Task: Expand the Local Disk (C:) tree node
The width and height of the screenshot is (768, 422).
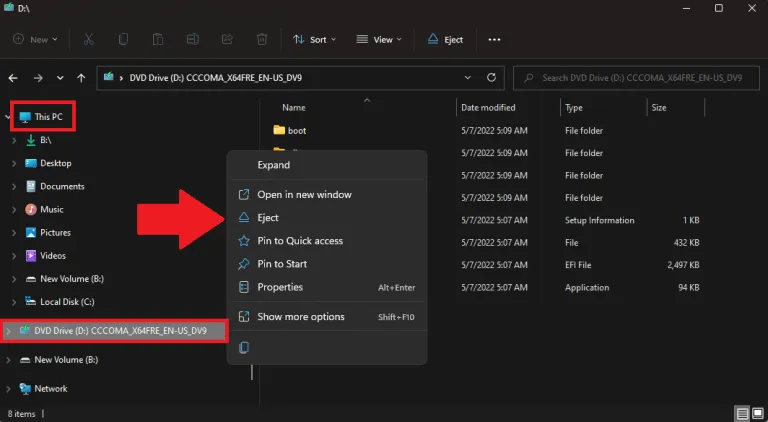Action: [12, 302]
